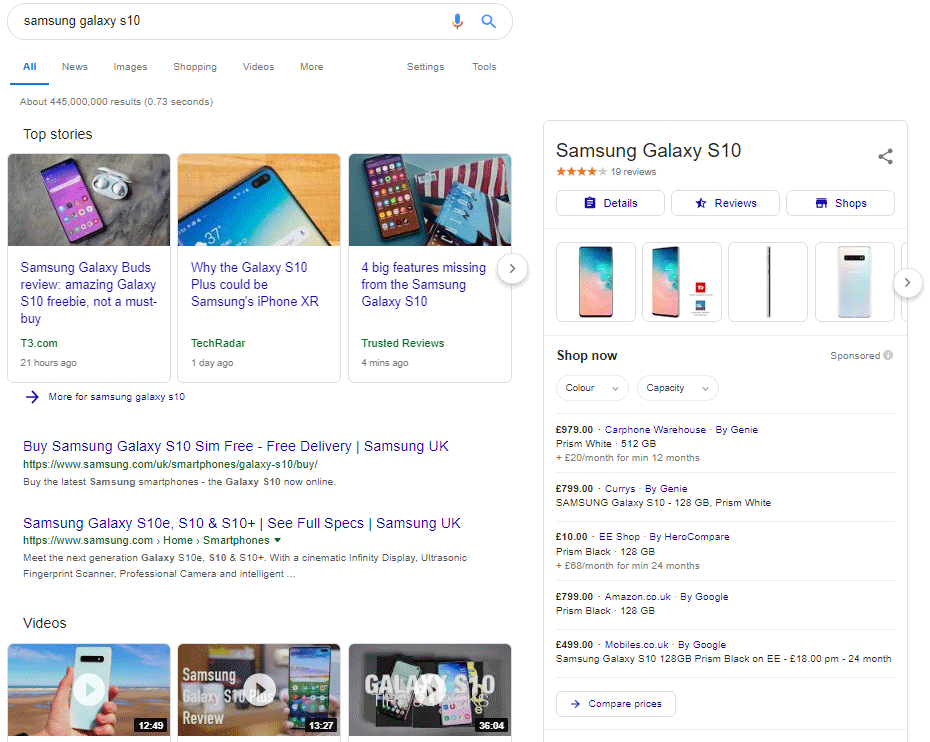Share the Samsung Galaxy S10 panel
Screen dimensions: 930x742
coord(885,156)
